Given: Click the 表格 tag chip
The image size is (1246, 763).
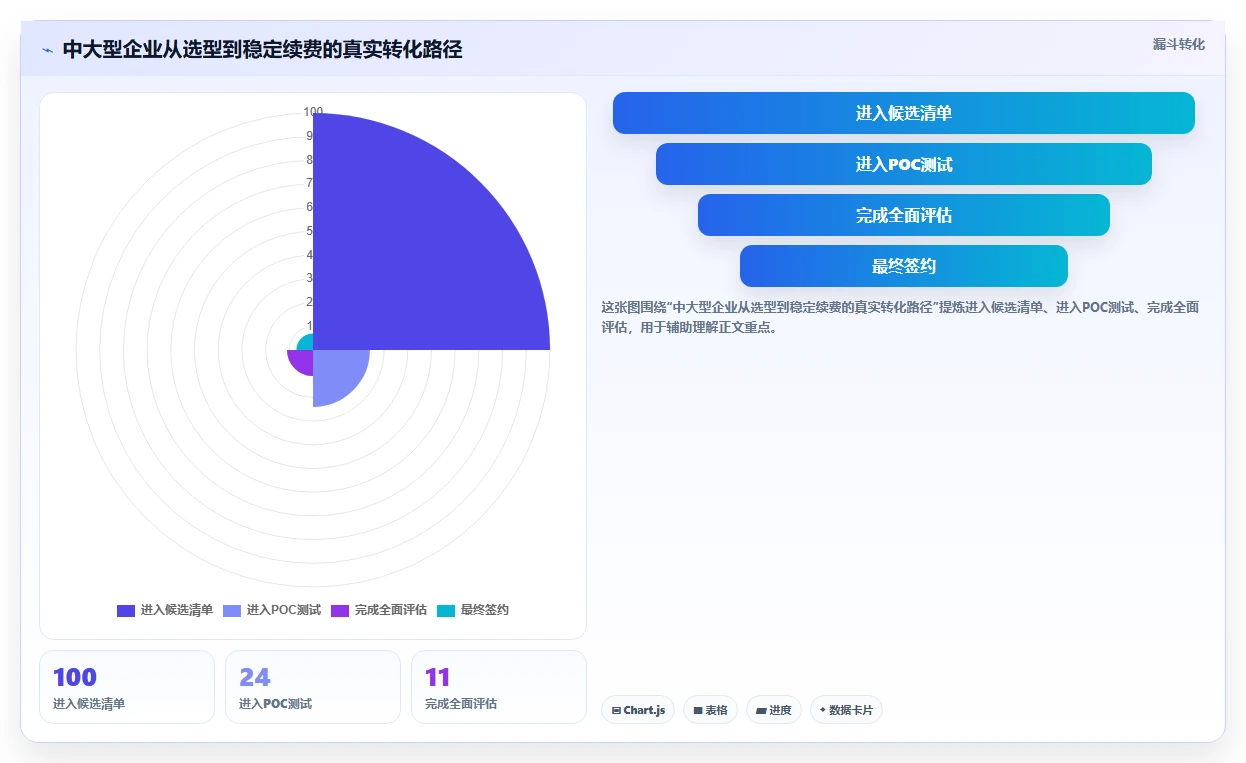Looking at the screenshot, I should pyautogui.click(x=710, y=710).
